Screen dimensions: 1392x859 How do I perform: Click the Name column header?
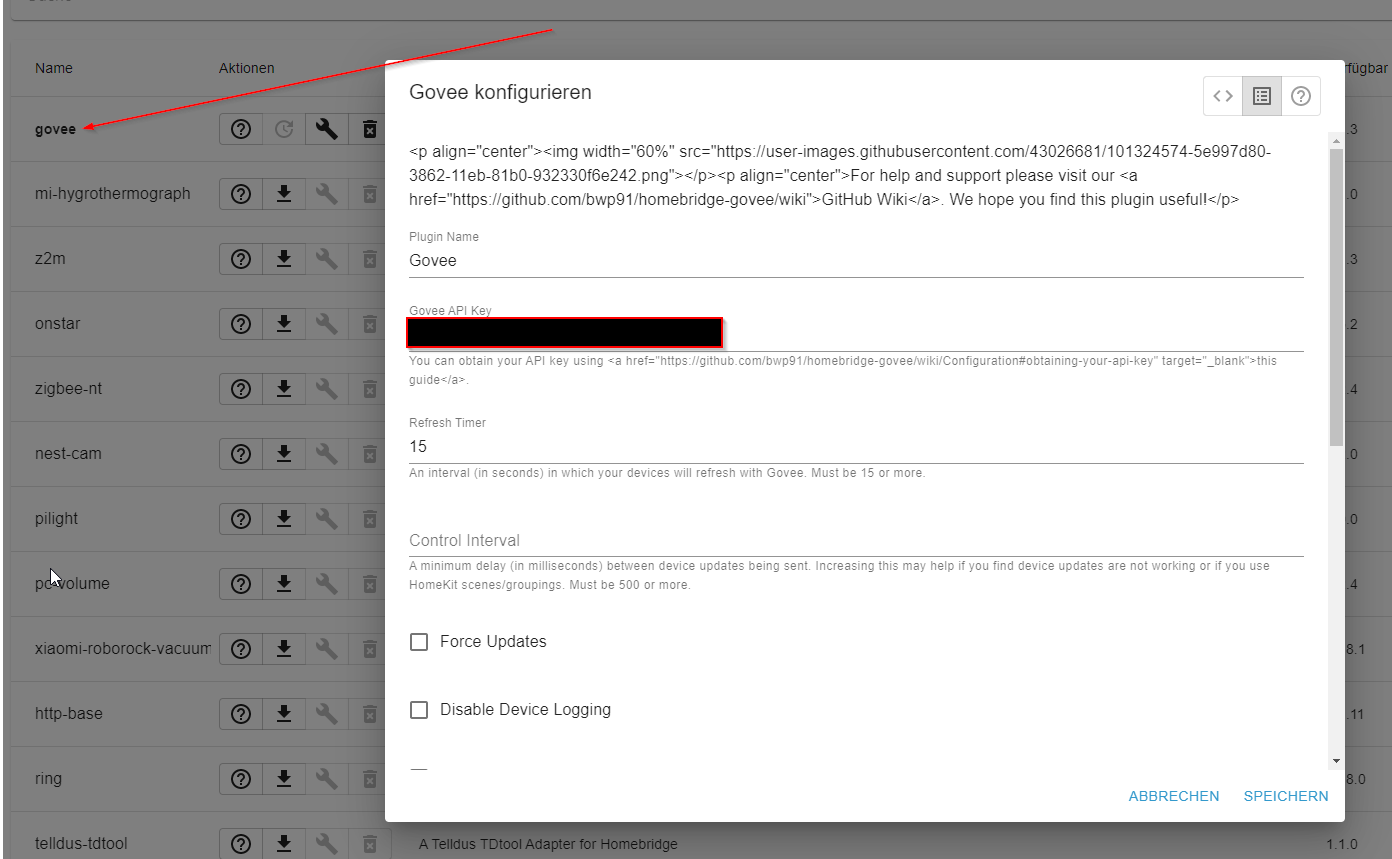pyautogui.click(x=54, y=68)
